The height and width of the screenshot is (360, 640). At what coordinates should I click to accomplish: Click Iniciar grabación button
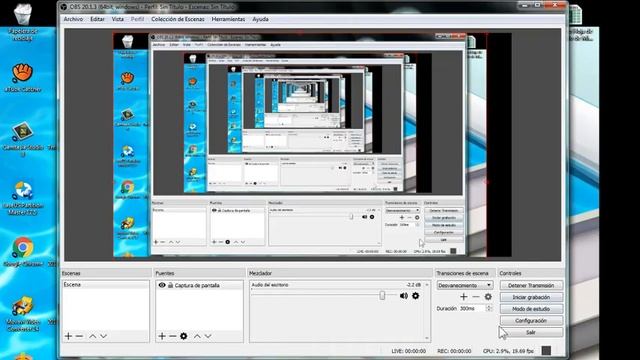point(531,297)
